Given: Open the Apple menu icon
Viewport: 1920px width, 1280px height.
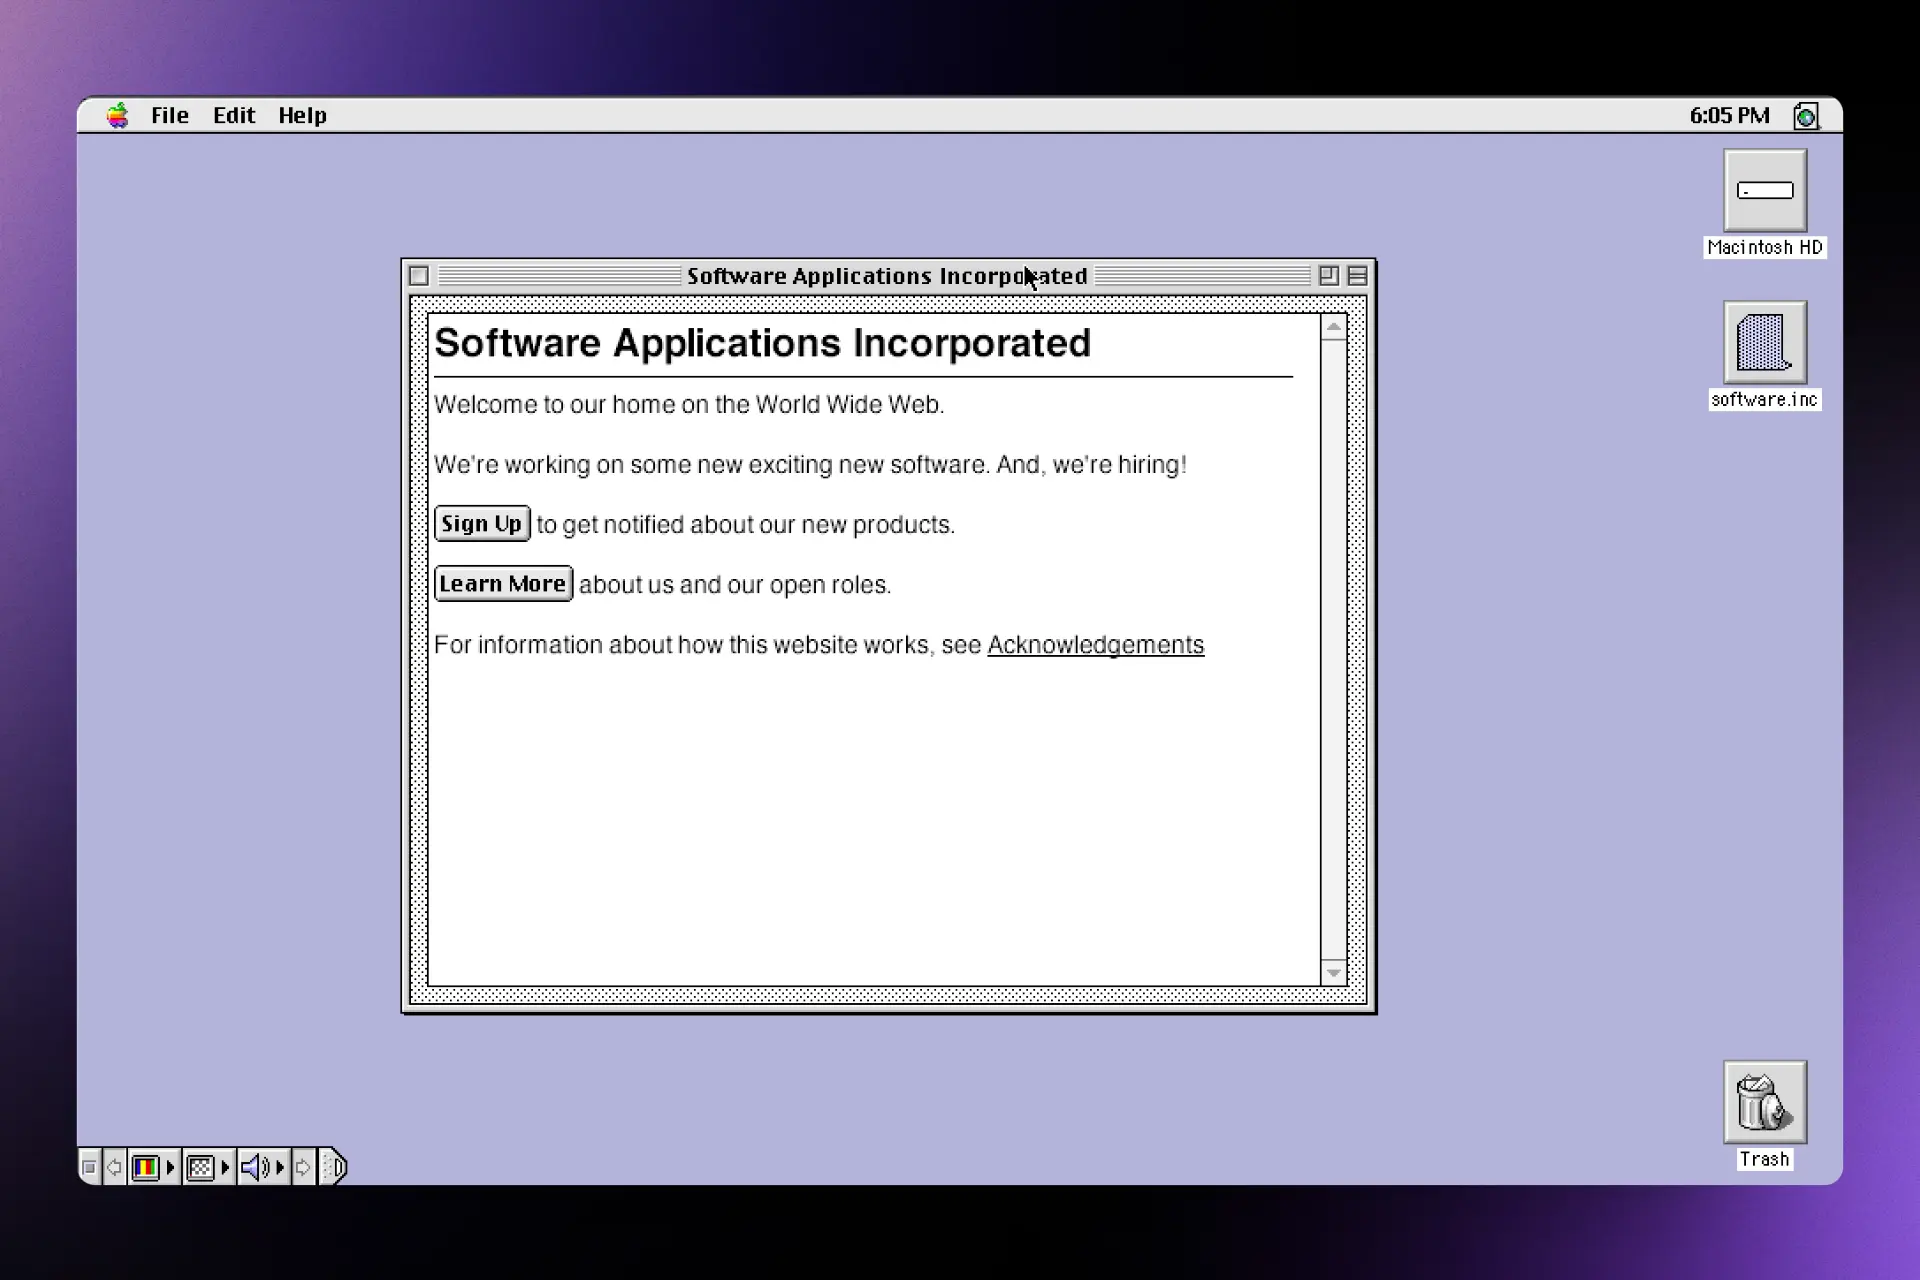Looking at the screenshot, I should [118, 116].
